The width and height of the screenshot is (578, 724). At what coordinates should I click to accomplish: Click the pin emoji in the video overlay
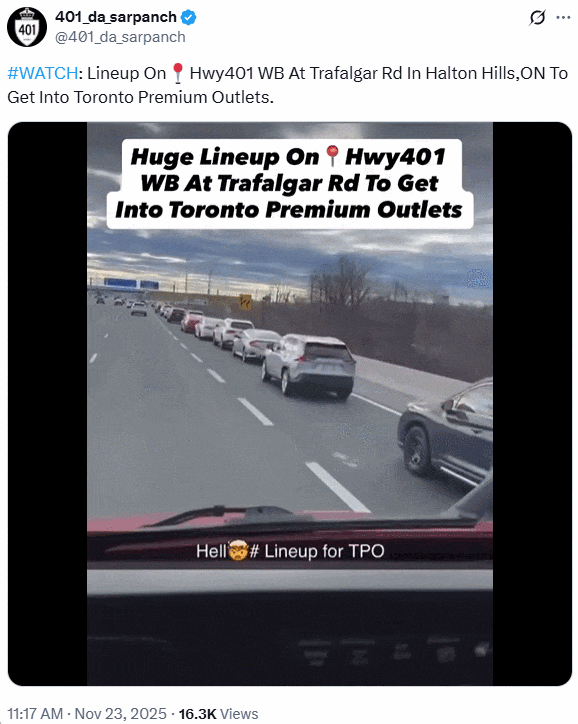pyautogui.click(x=332, y=156)
